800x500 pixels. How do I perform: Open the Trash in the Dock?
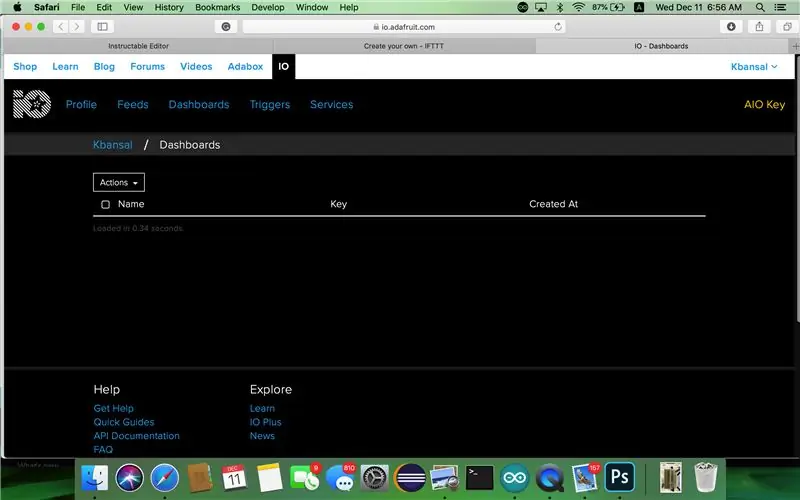[x=706, y=478]
